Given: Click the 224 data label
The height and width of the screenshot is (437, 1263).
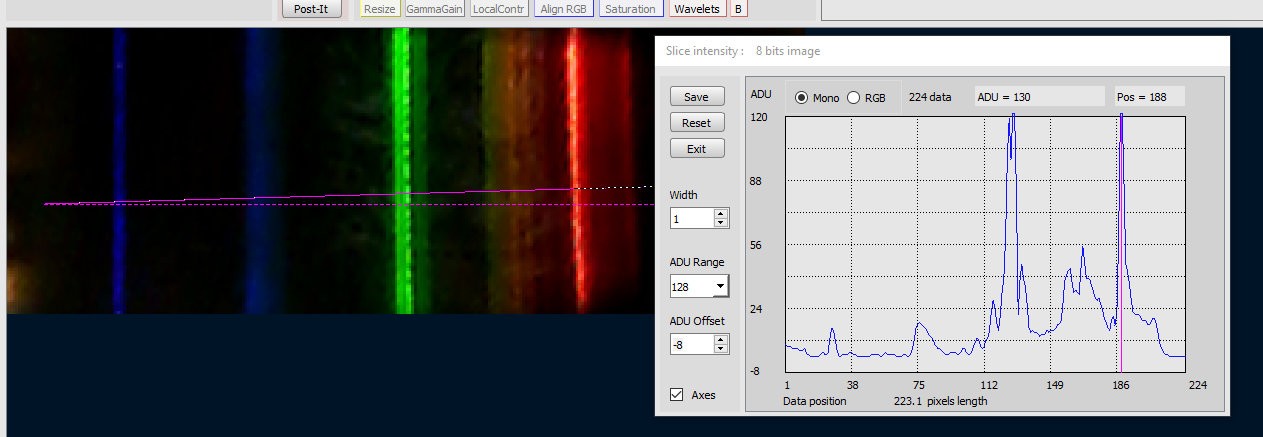Looking at the screenshot, I should tap(930, 97).
